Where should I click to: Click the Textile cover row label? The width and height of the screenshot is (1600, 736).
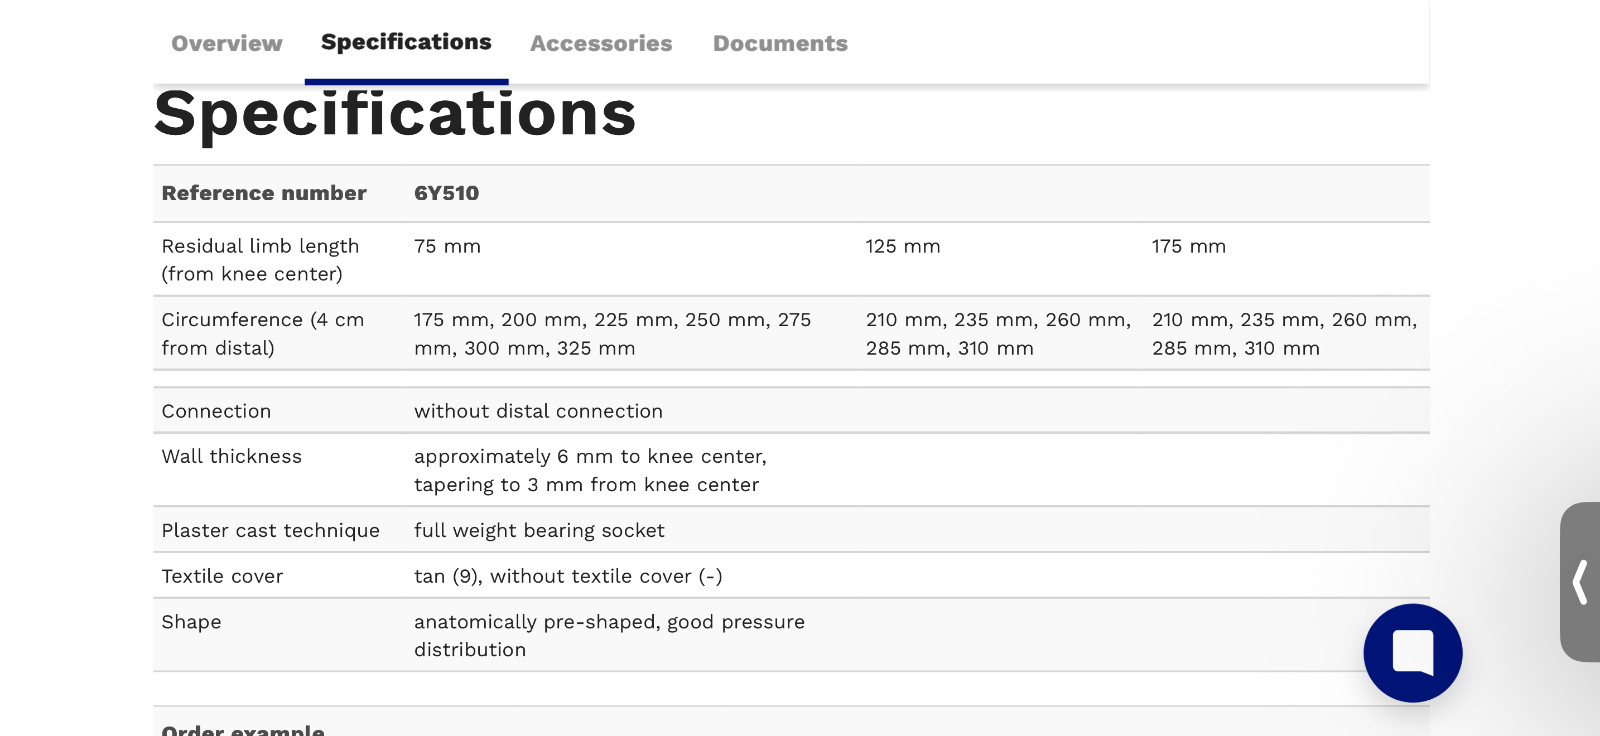click(x=222, y=576)
